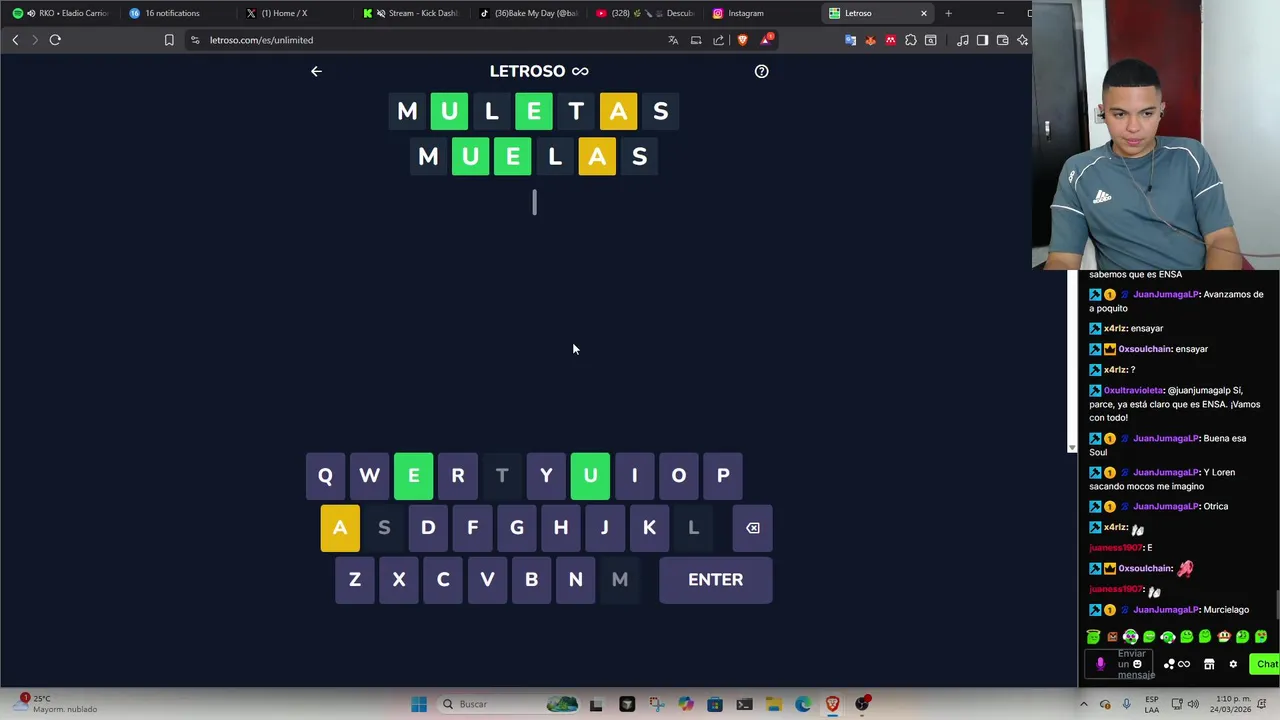
Task: Open the extensions puzzle icon
Action: point(910,40)
